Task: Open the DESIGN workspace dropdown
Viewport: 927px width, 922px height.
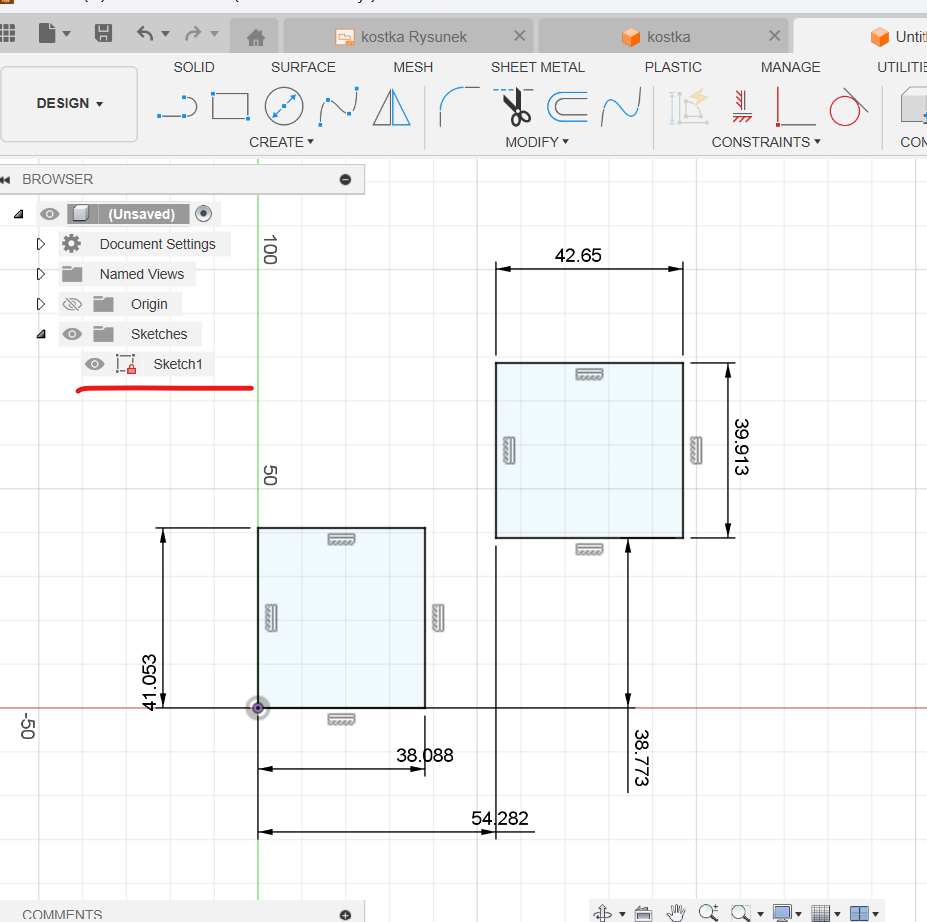Action: (69, 103)
